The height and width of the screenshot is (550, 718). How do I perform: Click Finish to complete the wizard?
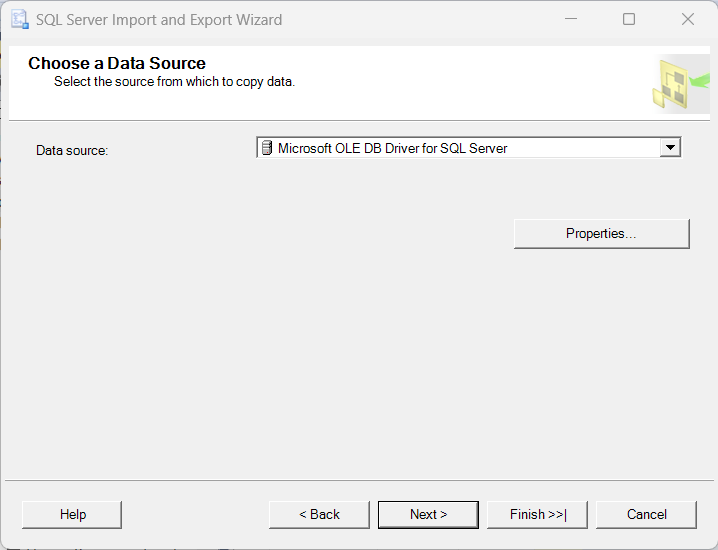(x=537, y=514)
